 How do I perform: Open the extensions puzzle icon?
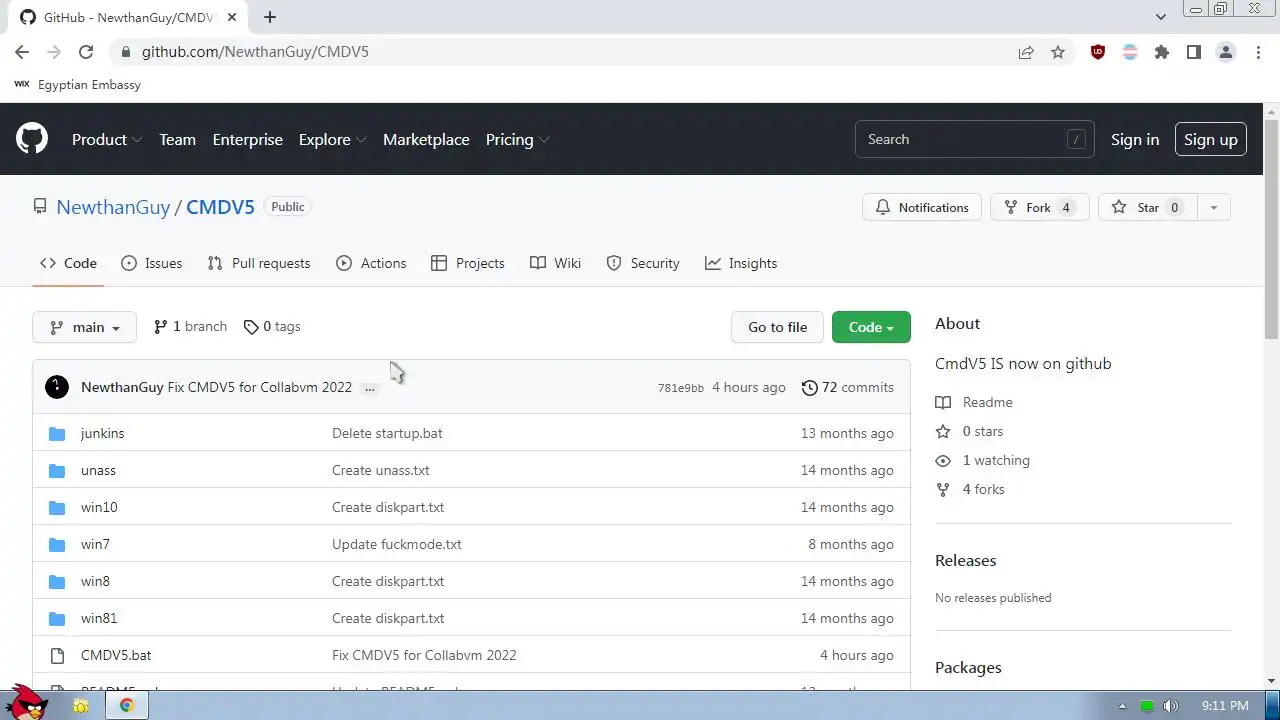click(1162, 52)
